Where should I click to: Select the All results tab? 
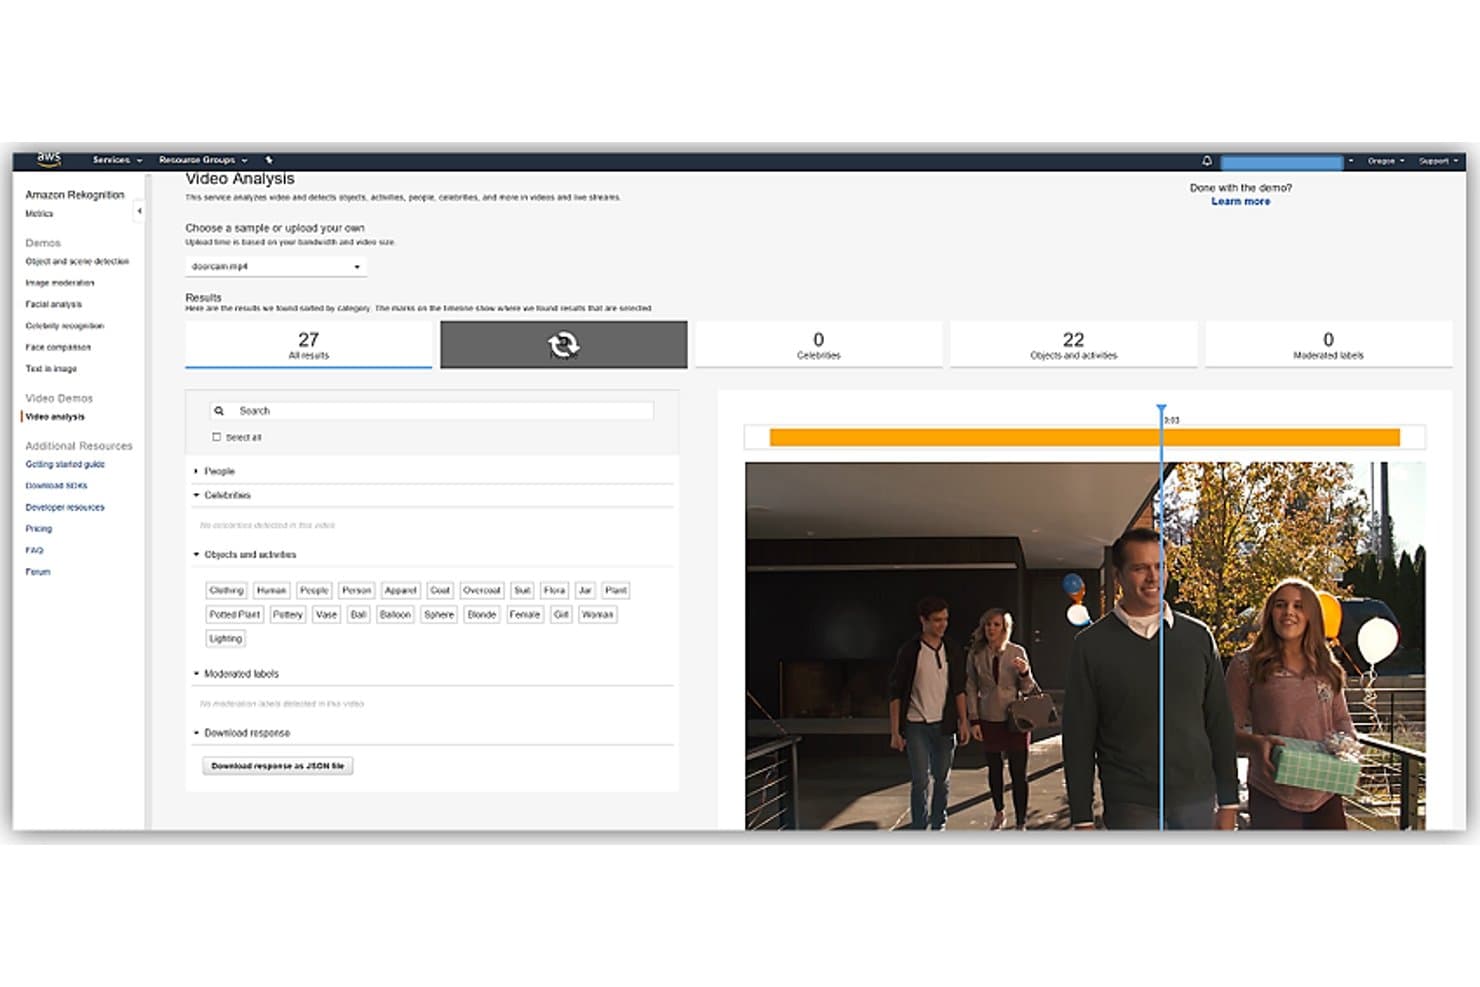308,345
